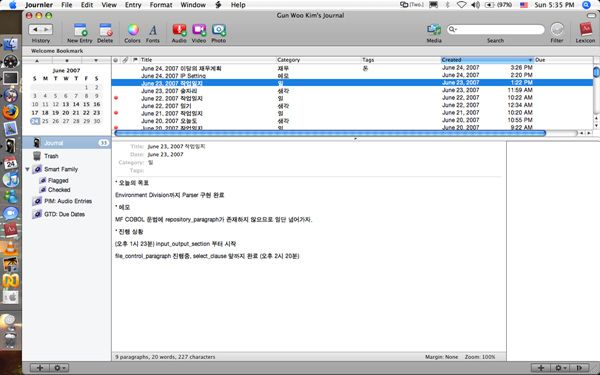The width and height of the screenshot is (600, 375).
Task: Click the volume icon in menu bar
Action: point(476,5)
